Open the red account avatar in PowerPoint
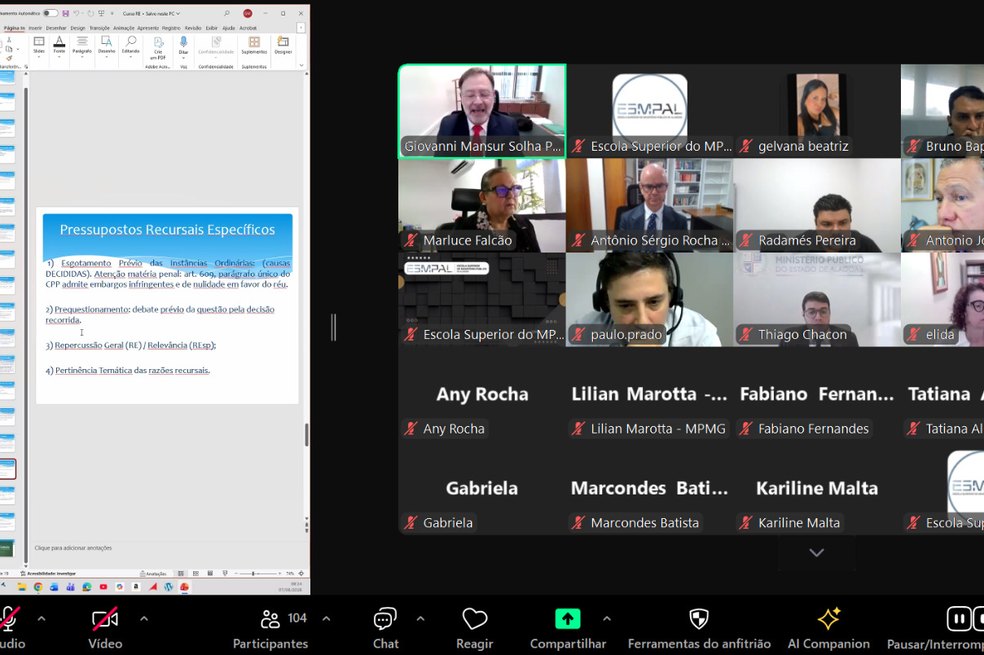 click(x=247, y=13)
